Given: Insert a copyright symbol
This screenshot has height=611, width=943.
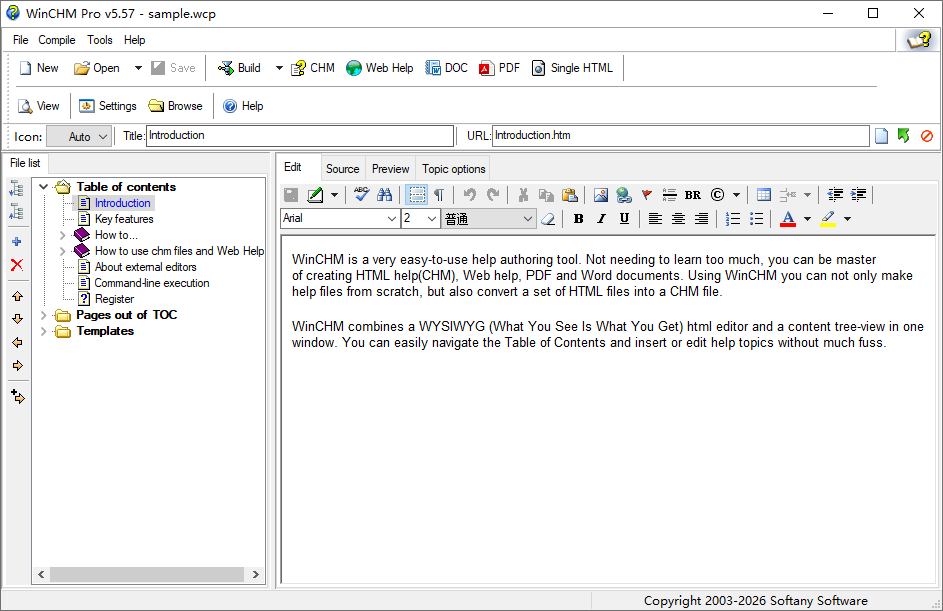Looking at the screenshot, I should coord(717,194).
